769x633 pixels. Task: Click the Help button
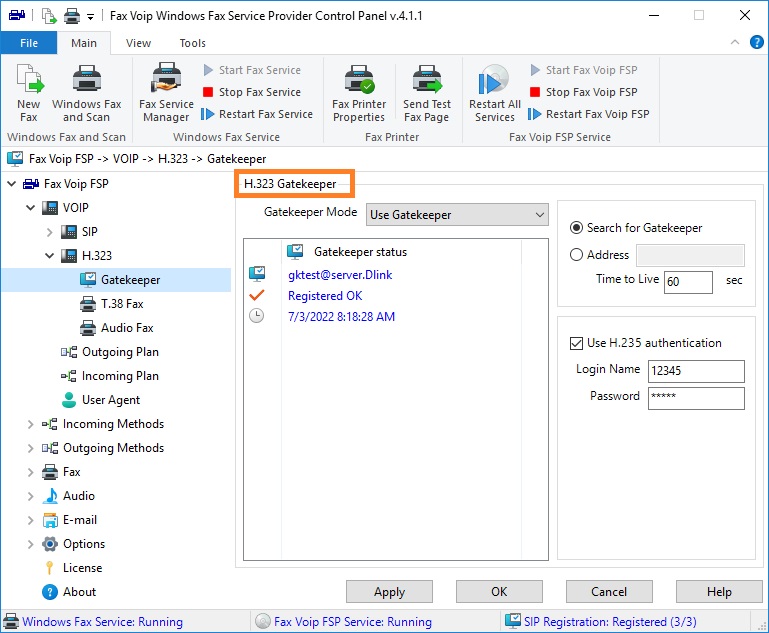(x=719, y=592)
